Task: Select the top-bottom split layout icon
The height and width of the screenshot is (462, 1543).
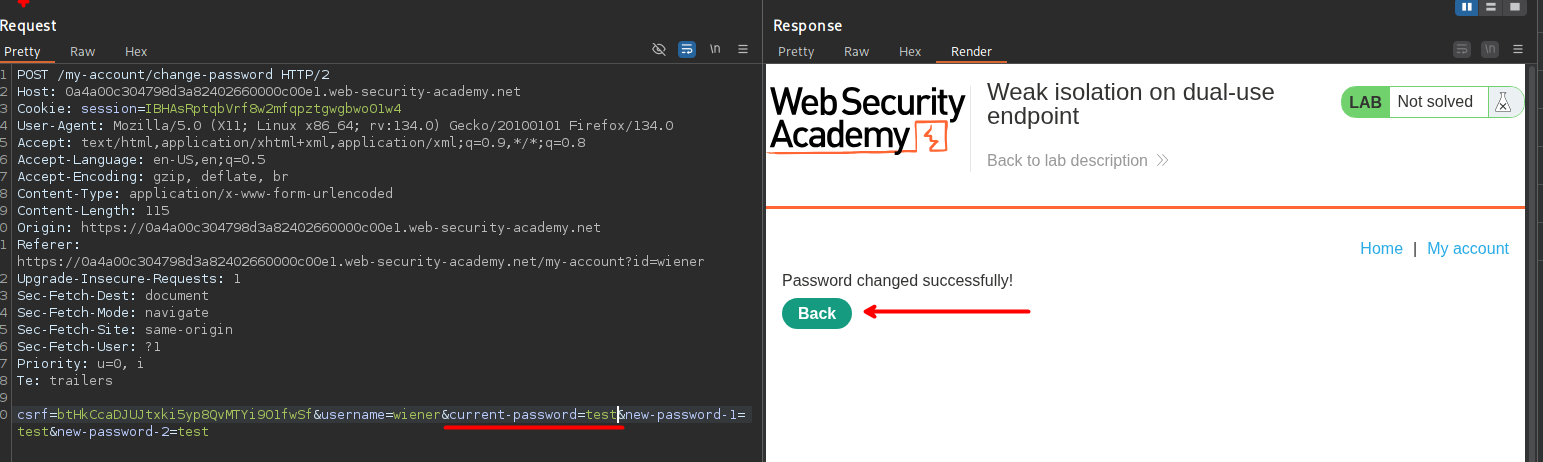Action: tap(1491, 7)
